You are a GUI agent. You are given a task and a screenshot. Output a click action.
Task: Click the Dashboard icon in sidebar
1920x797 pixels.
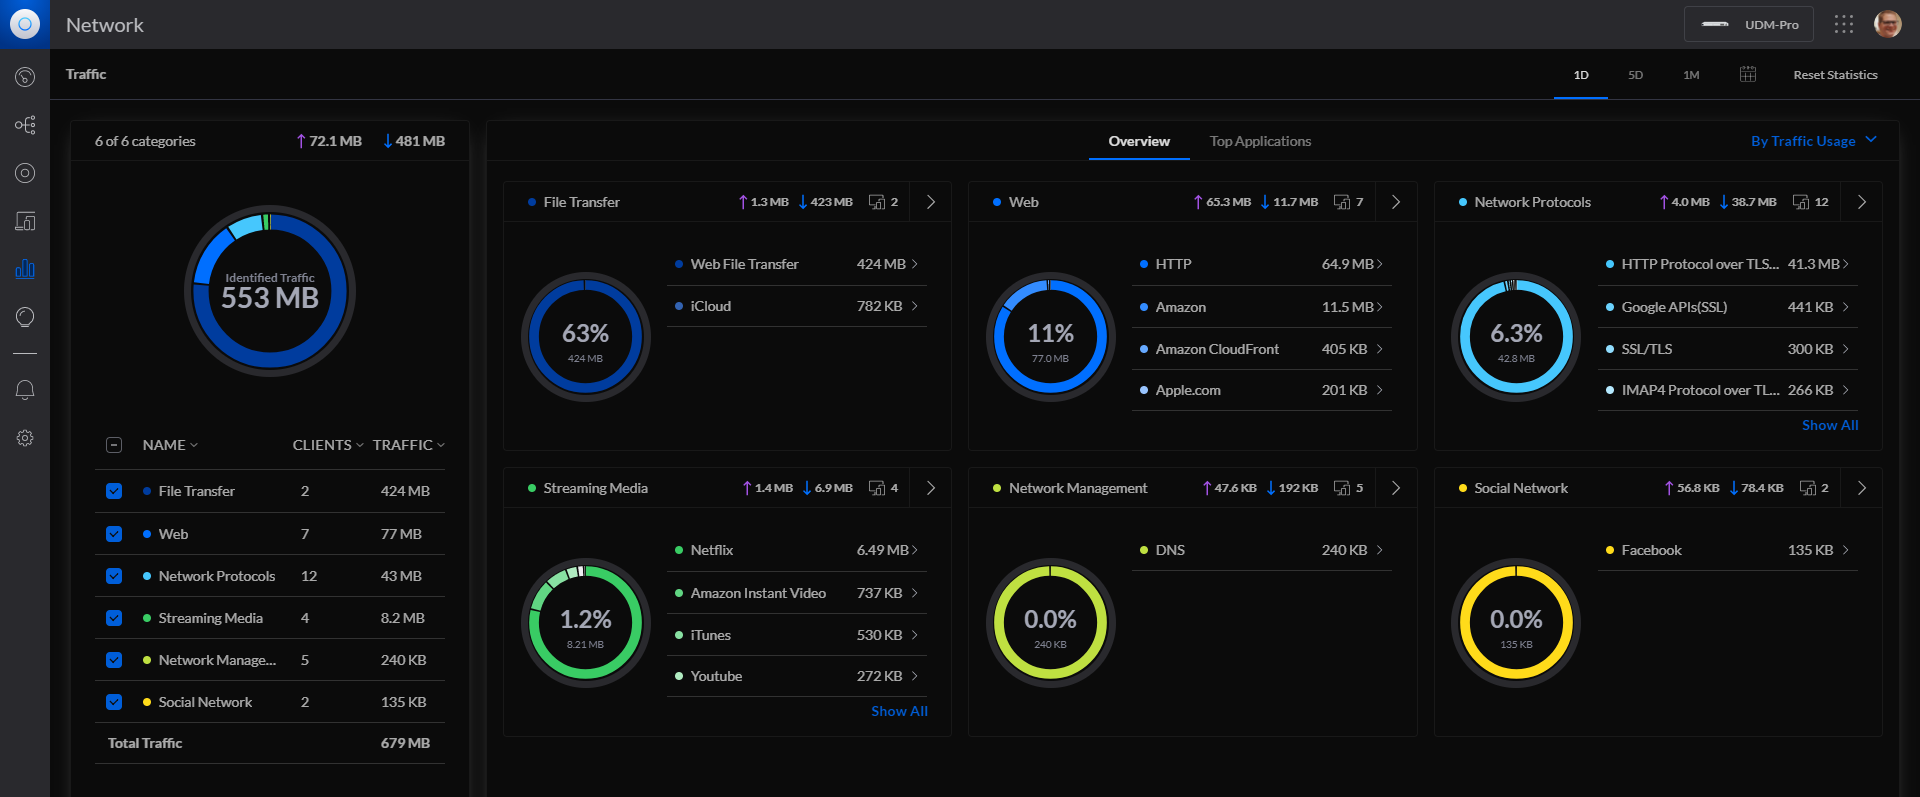[x=25, y=77]
